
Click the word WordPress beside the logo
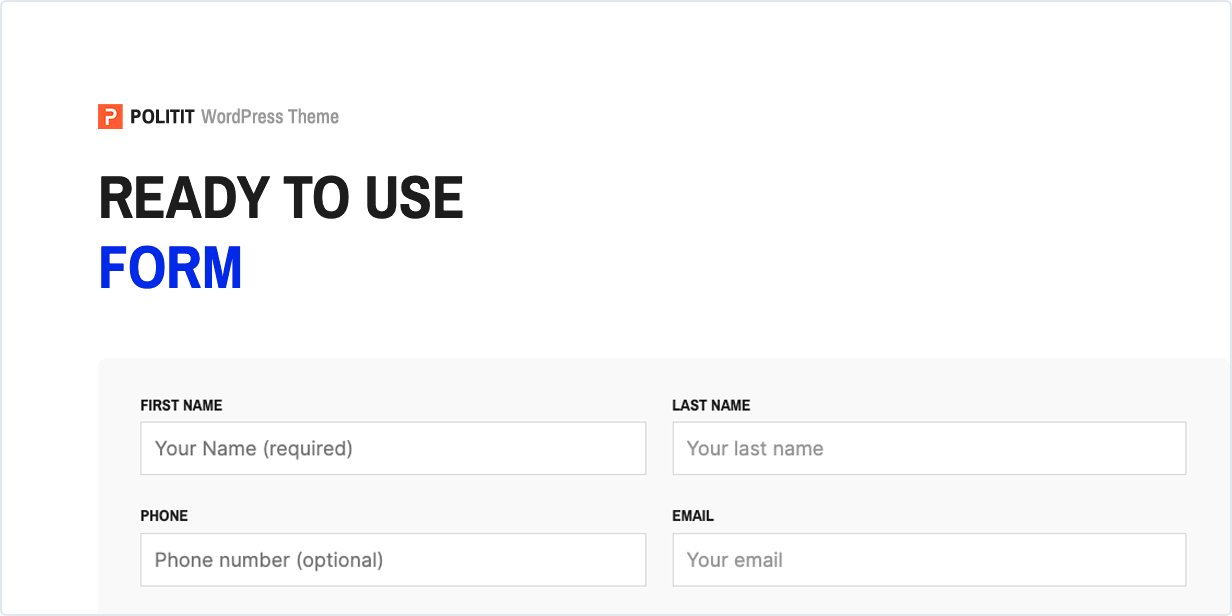click(x=242, y=117)
